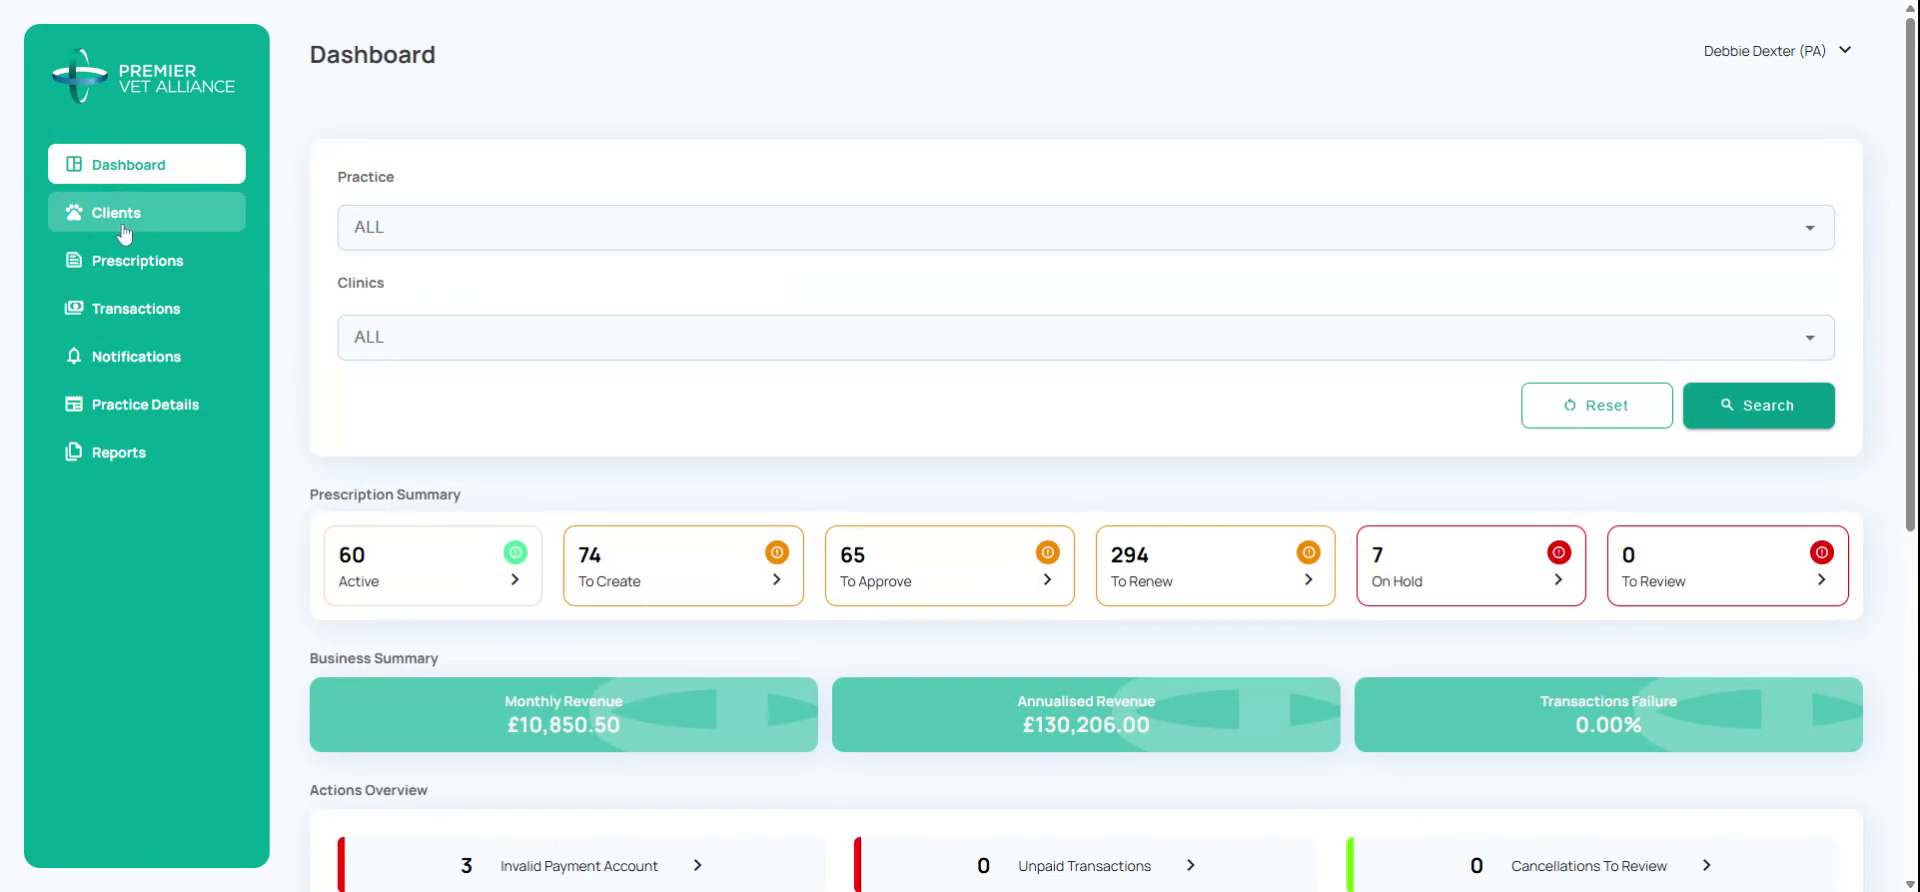Click the Reports copy icon
This screenshot has width=1920, height=892.
(74, 452)
